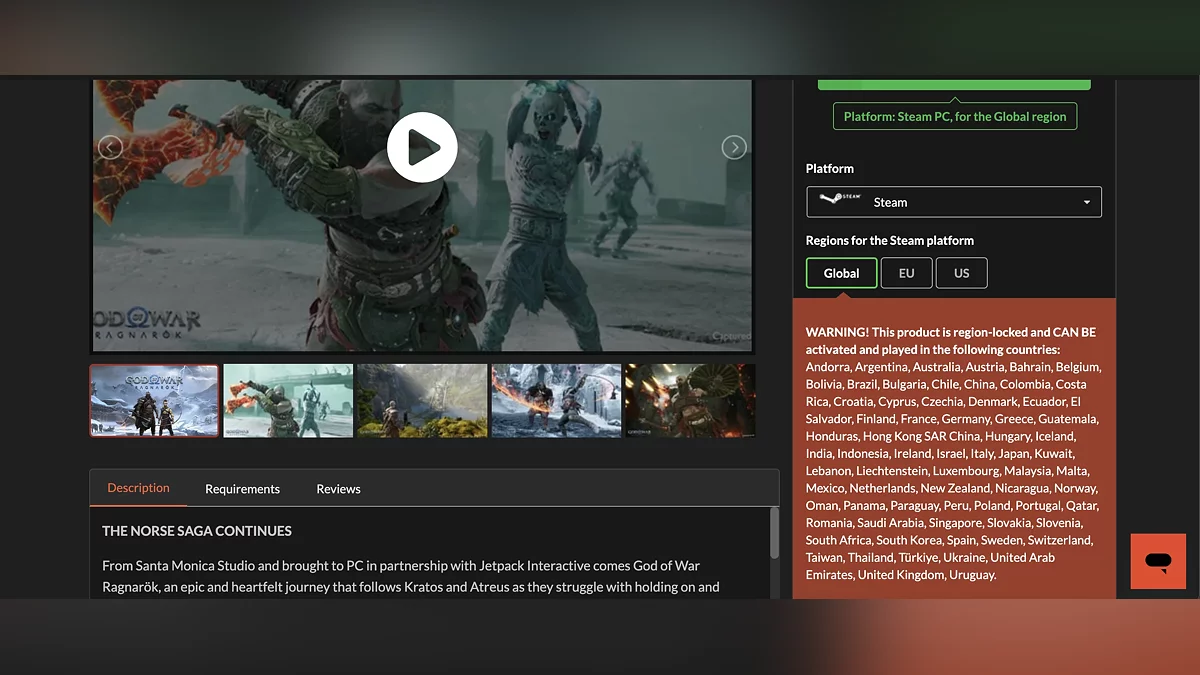Image resolution: width=1200 pixels, height=675 pixels.
Task: Click the description panel scrollbar
Action: coord(774,535)
